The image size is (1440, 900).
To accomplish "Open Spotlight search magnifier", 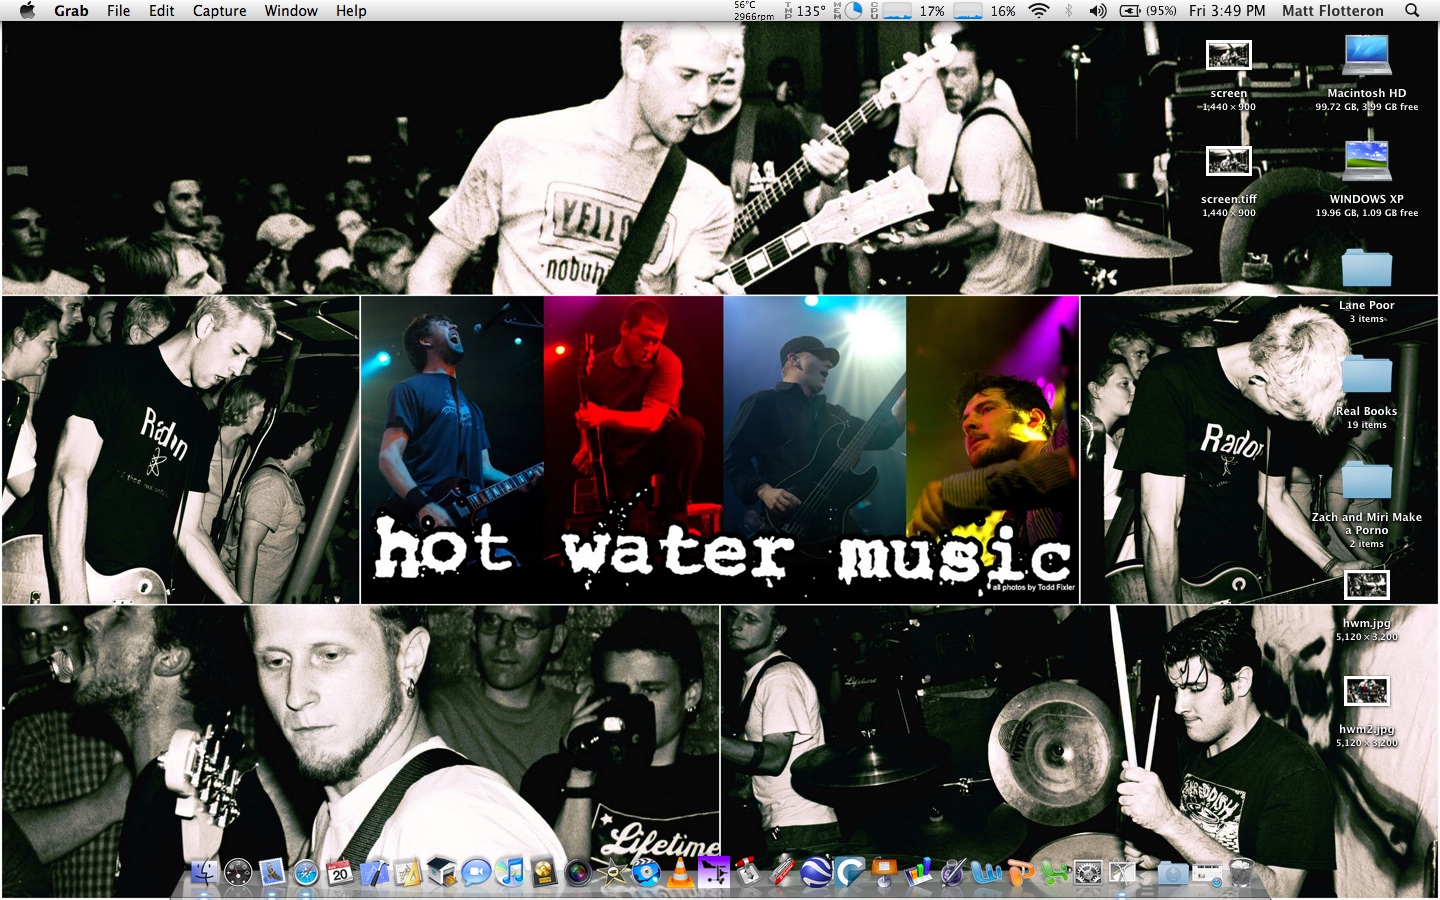I will click(x=1412, y=10).
